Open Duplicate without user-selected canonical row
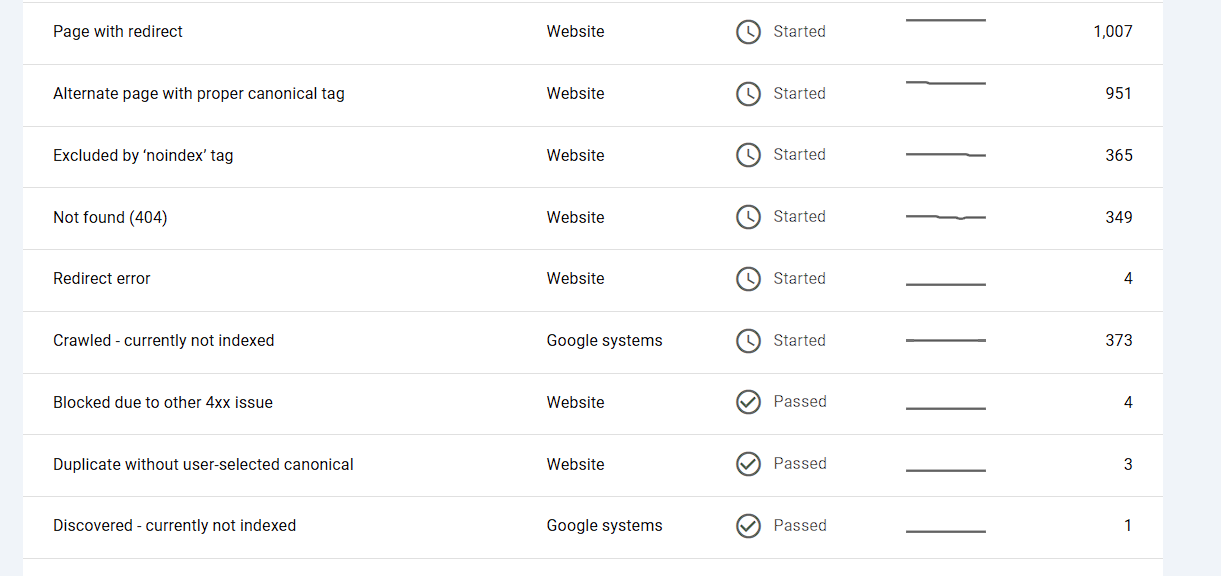This screenshot has width=1221, height=576. tap(203, 465)
